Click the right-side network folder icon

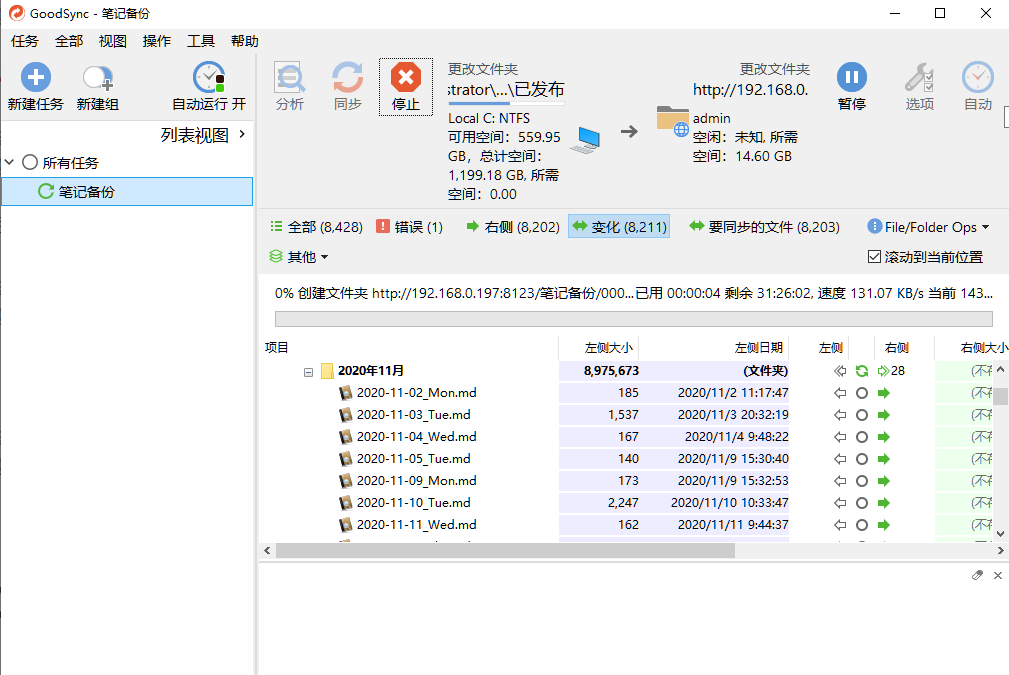click(673, 121)
